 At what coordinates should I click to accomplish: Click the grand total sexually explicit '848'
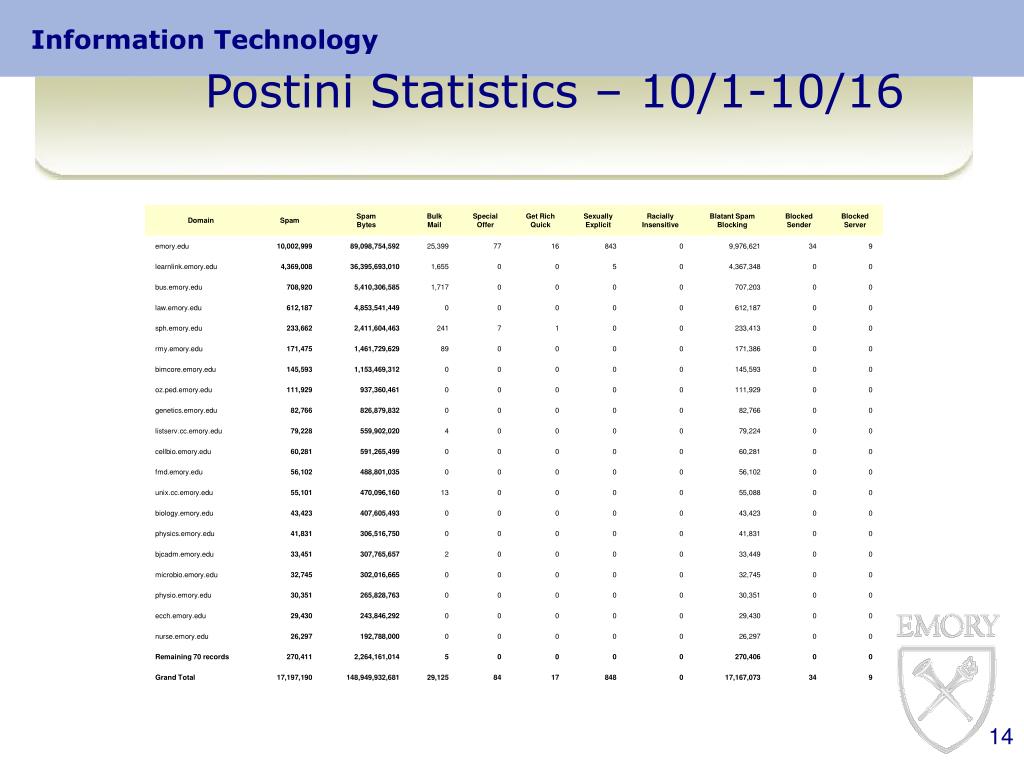(611, 678)
